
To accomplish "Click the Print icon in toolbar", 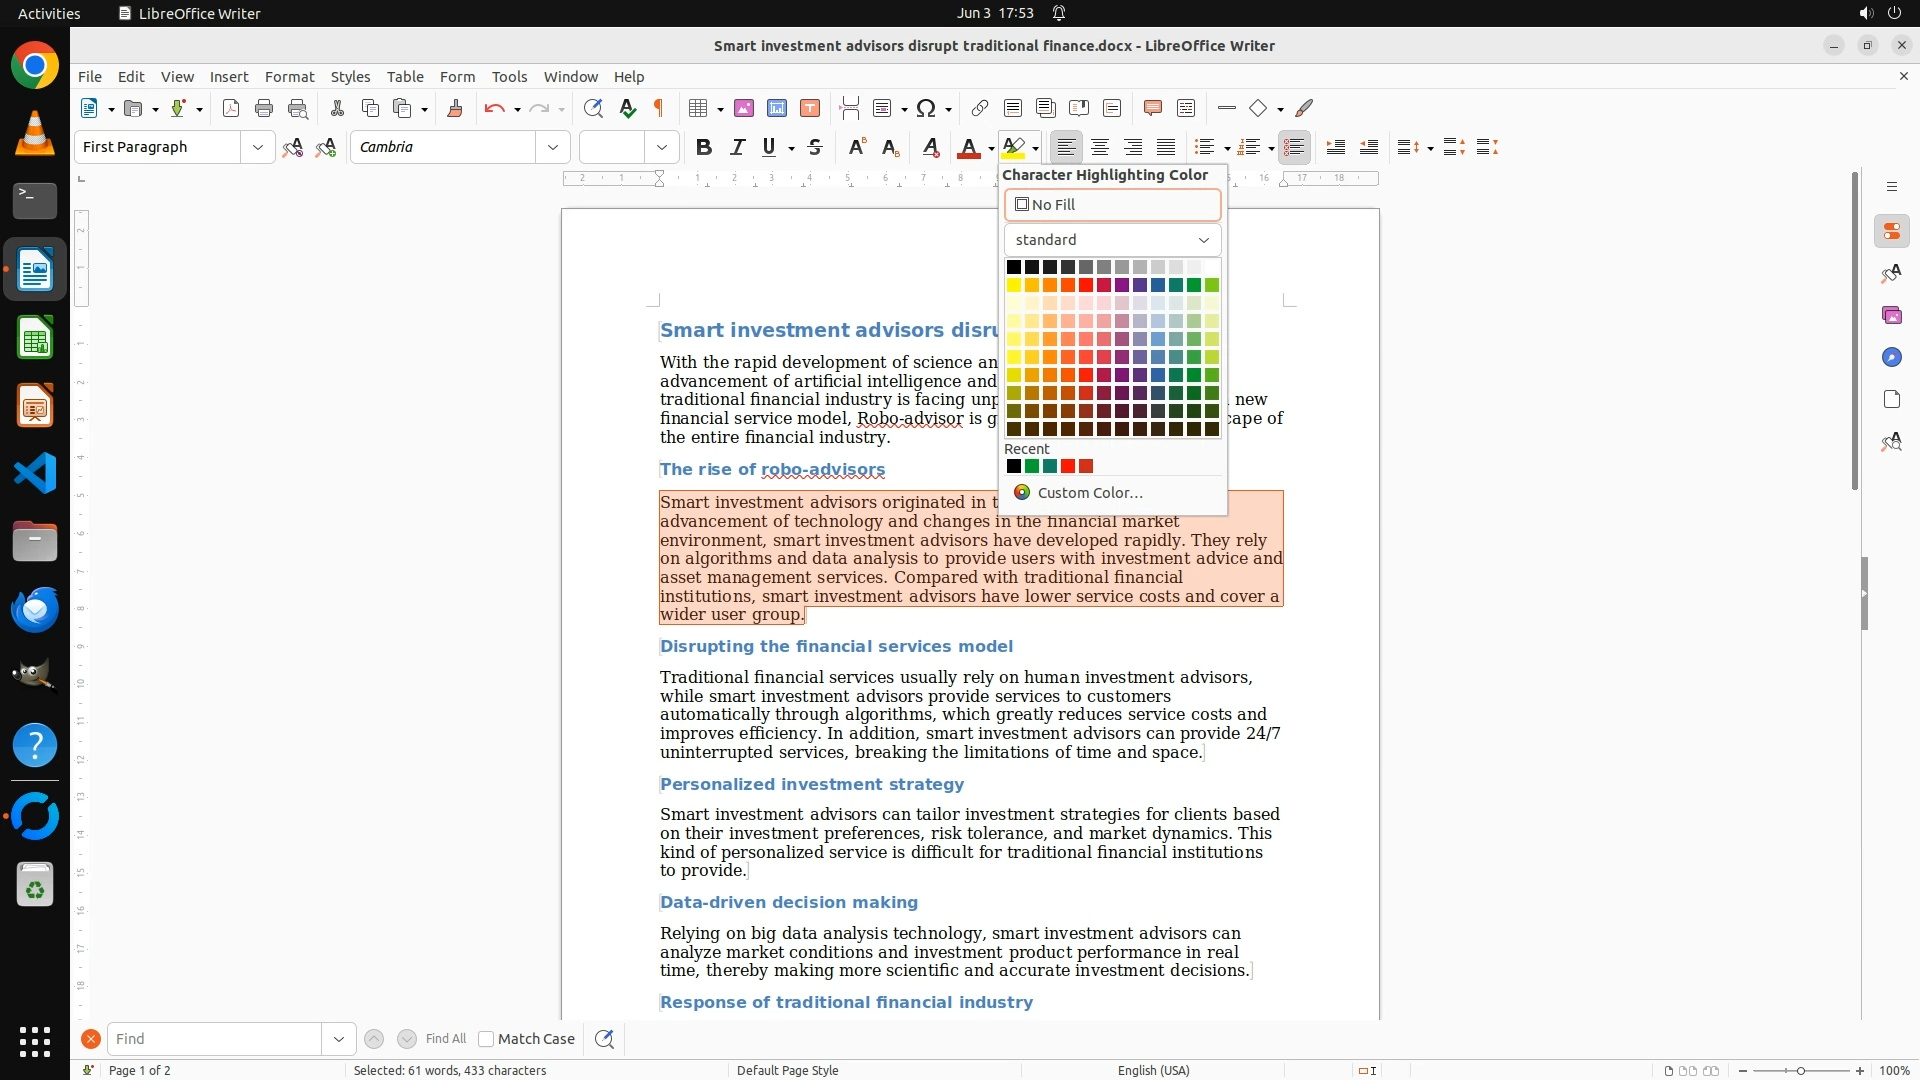I will tap(264, 108).
